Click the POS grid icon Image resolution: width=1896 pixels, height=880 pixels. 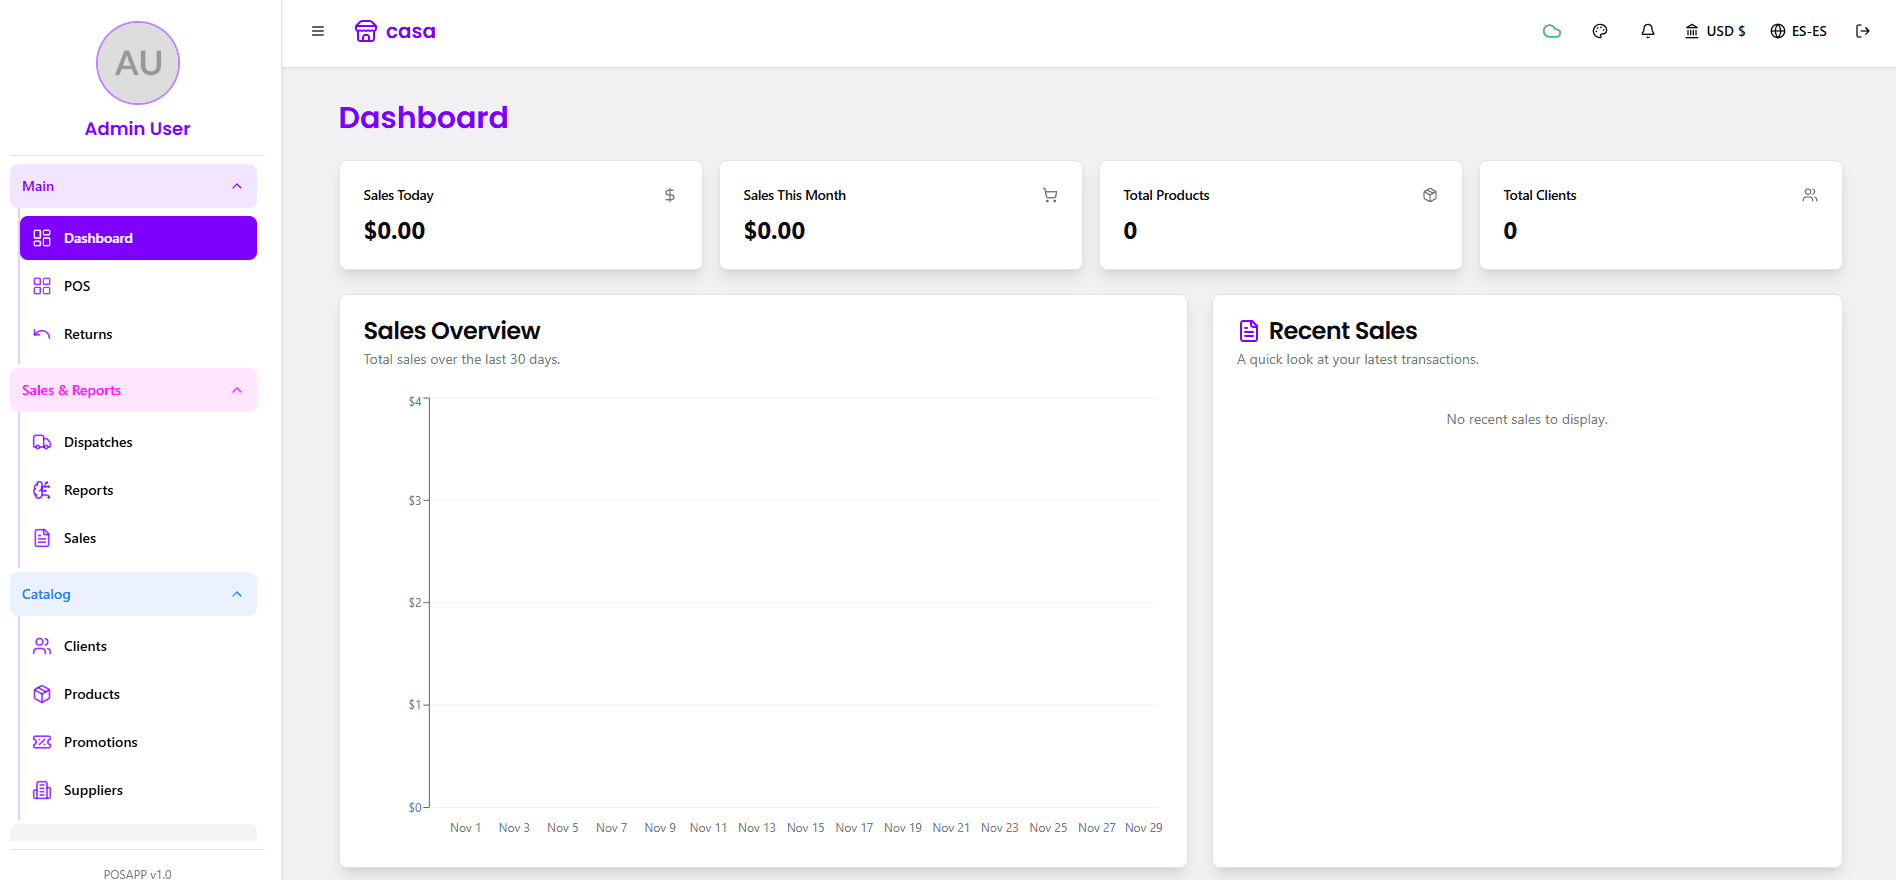pos(42,286)
